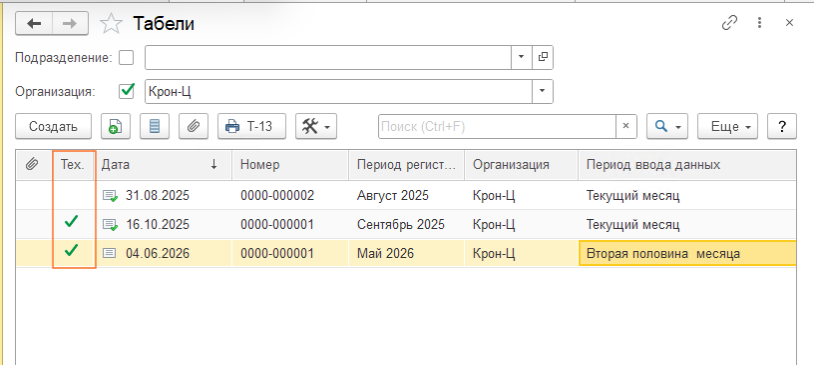Click the Тех. checkmark in the 04.06.2026 row

click(x=71, y=251)
